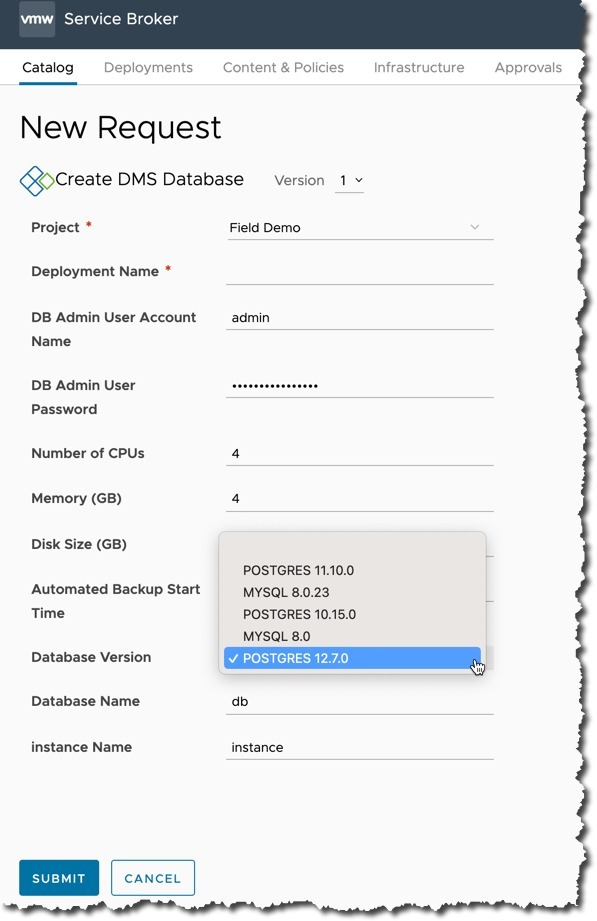
Task: Select MYSQL 8.0.23 option
Action: 352,592
